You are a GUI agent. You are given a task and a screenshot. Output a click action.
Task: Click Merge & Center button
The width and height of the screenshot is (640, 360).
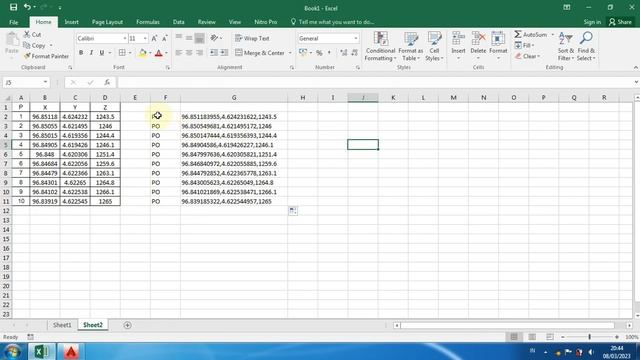coord(260,53)
